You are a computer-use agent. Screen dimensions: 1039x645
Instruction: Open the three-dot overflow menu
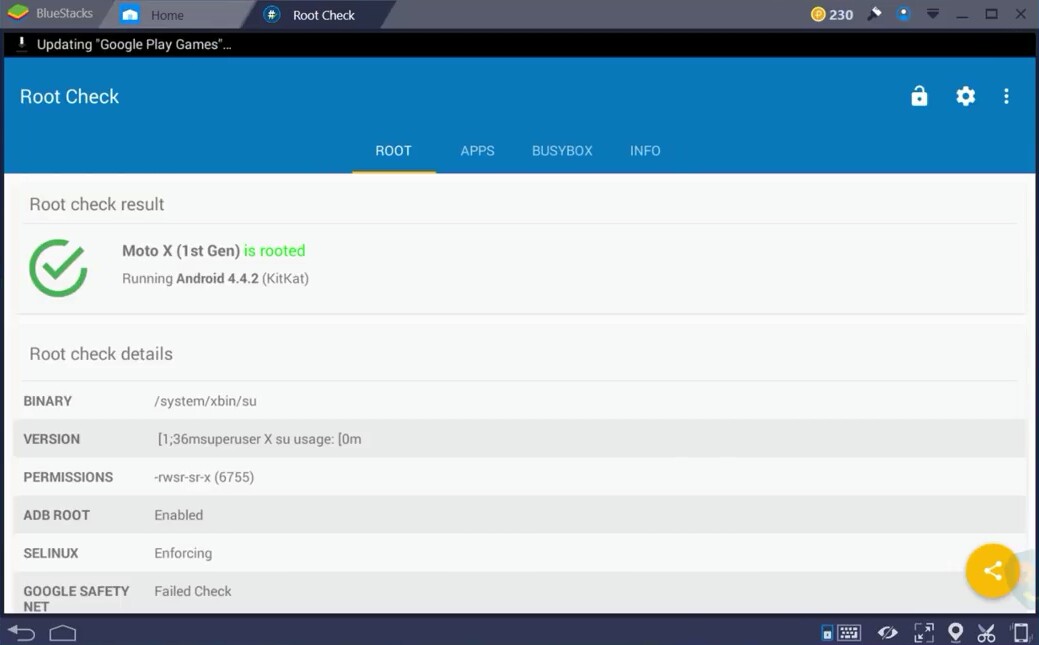point(1006,96)
